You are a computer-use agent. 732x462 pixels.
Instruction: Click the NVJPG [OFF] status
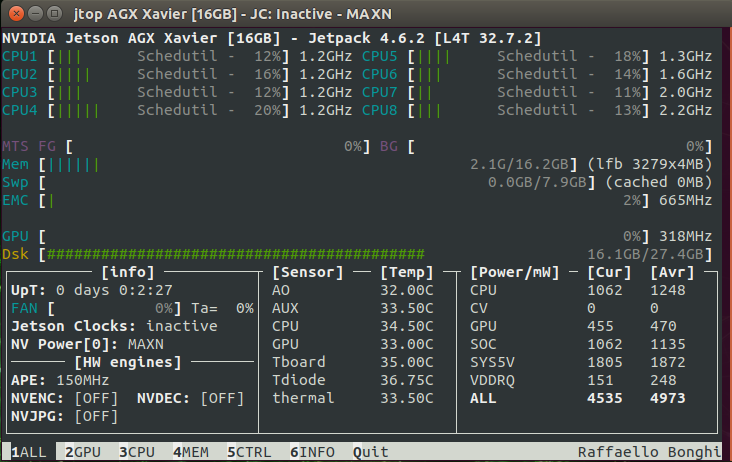96,416
